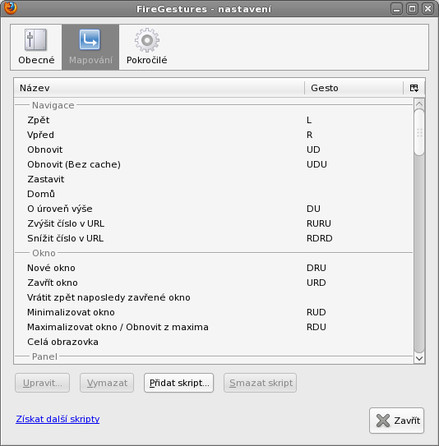Viewport: 439px width, 446px height.
Task: Select the Obnovit row
Action: tap(213, 150)
